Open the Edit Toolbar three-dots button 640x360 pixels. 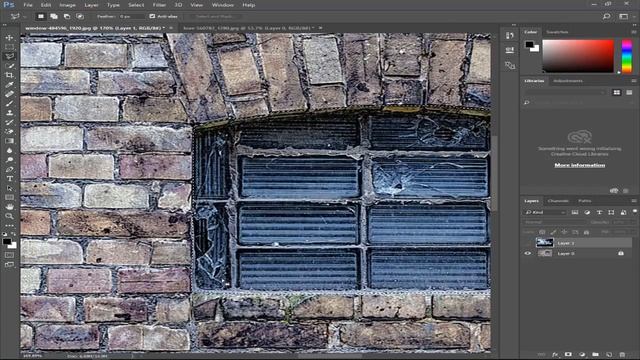[9, 226]
